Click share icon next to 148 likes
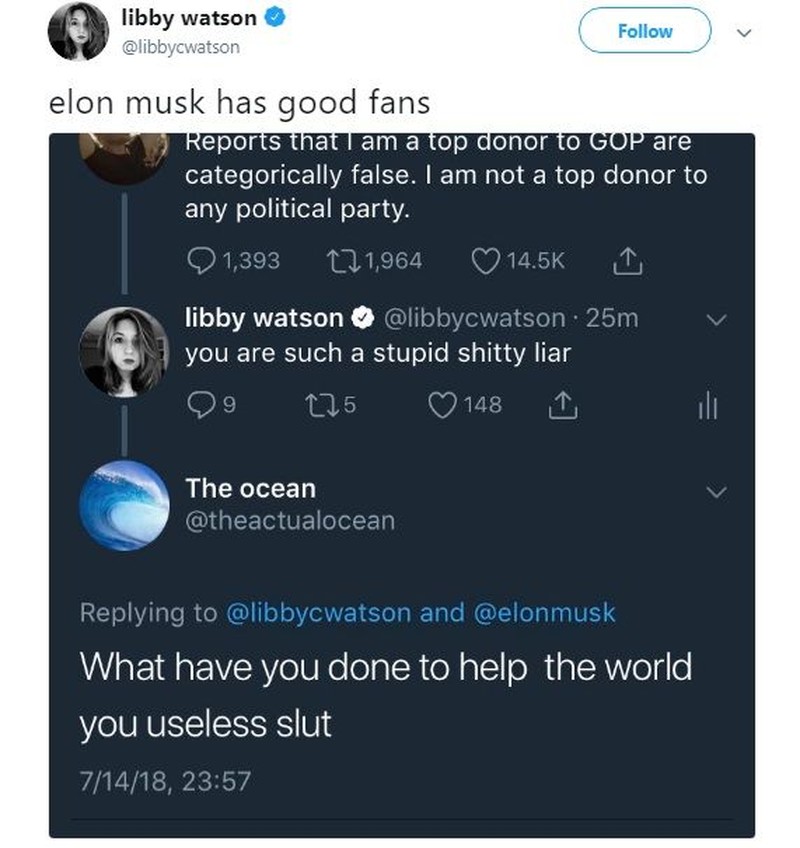Viewport: 800px width, 848px height. pyautogui.click(x=562, y=405)
